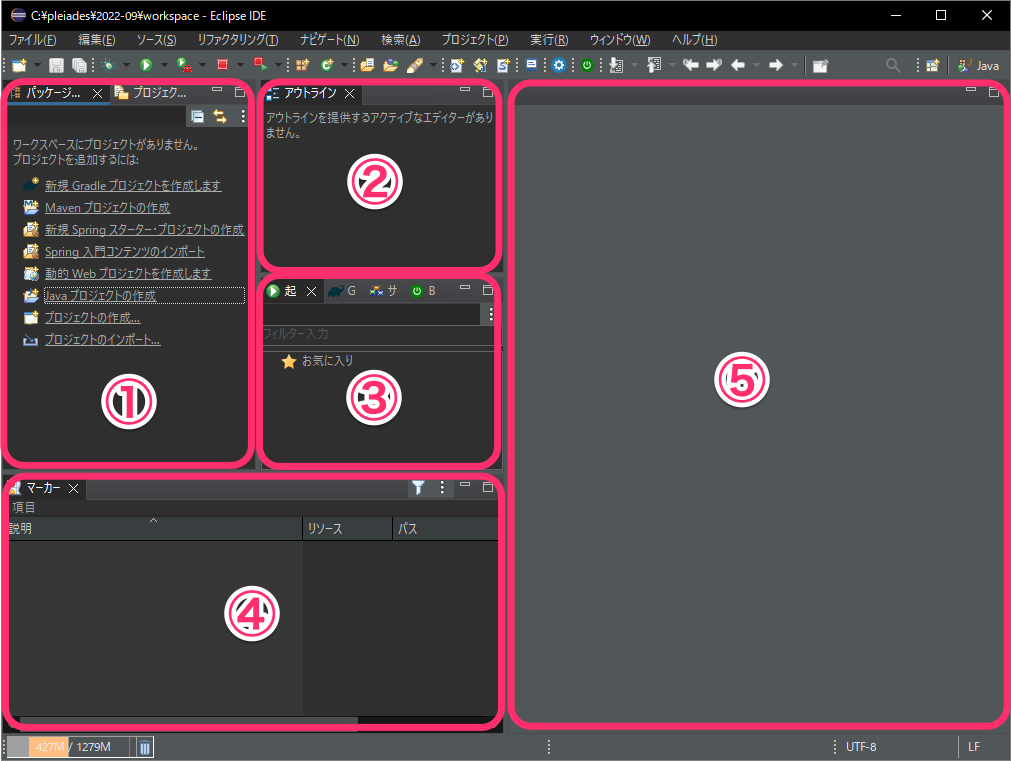This screenshot has height=761, width=1011.
Task: Expand dropdown arrow beside New wizard icon
Action: (x=37, y=65)
